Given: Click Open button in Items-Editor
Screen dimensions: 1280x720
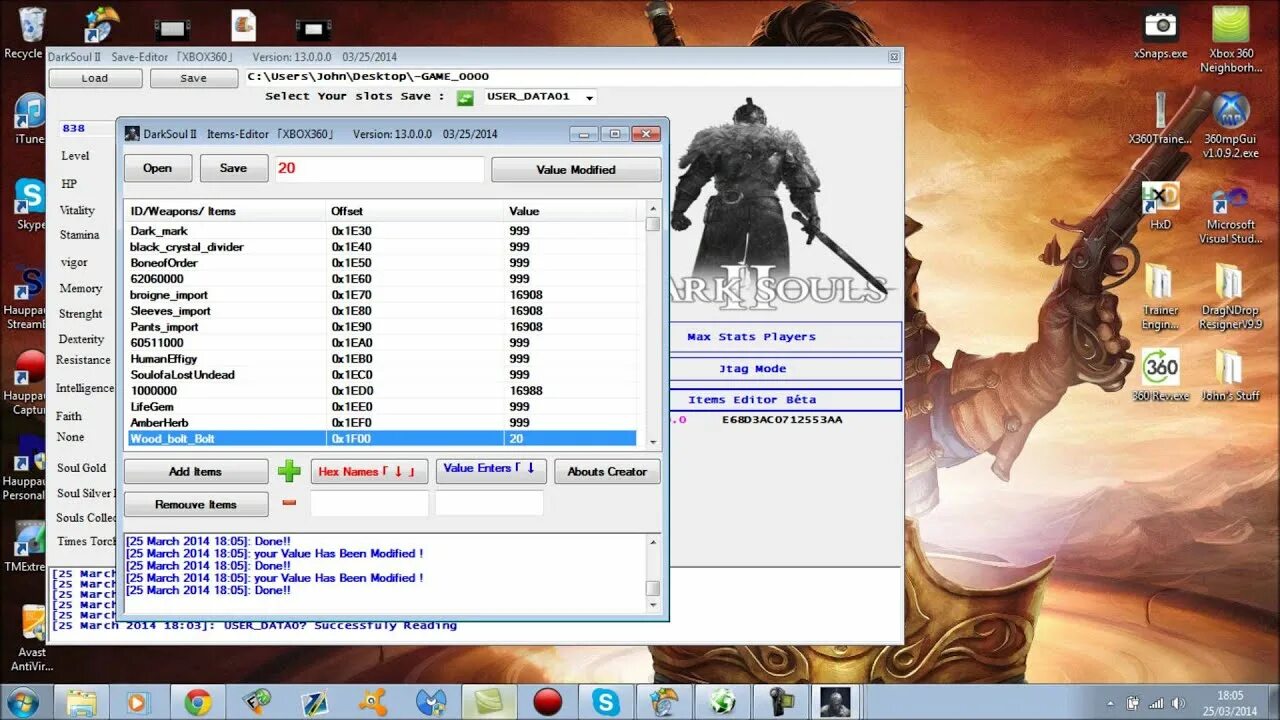Looking at the screenshot, I should (x=158, y=168).
